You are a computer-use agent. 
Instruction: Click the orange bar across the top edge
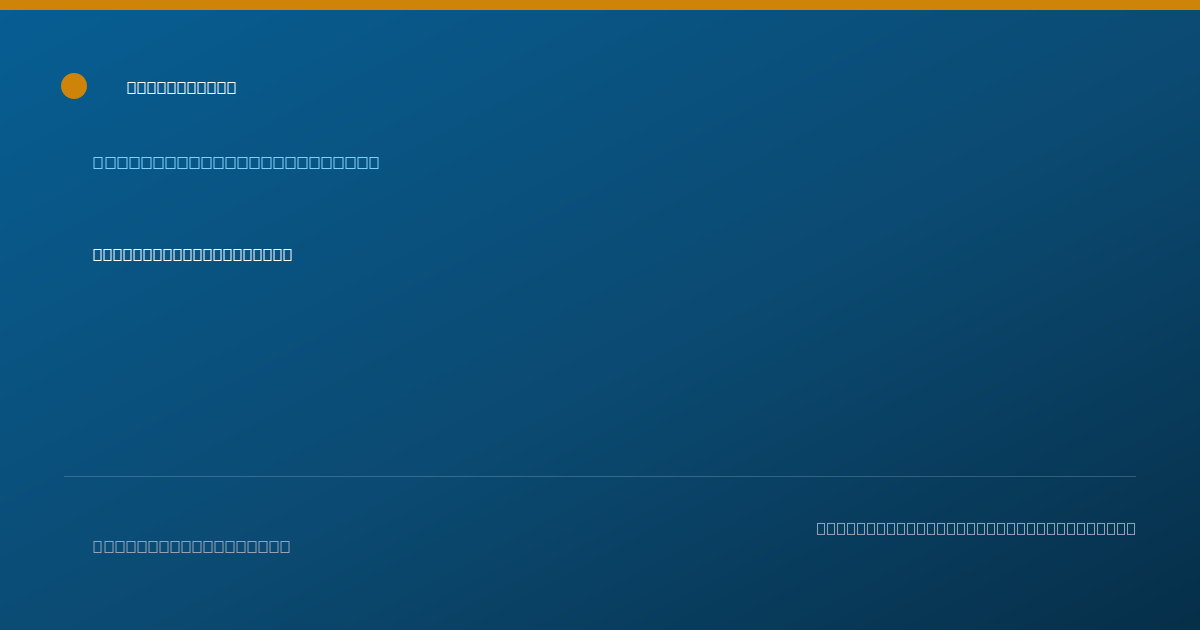(x=600, y=5)
